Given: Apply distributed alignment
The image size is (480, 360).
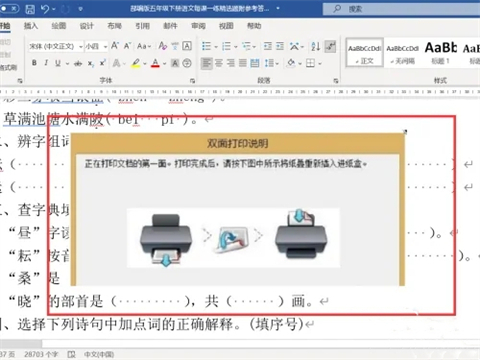Looking at the screenshot, I should (x=255, y=63).
